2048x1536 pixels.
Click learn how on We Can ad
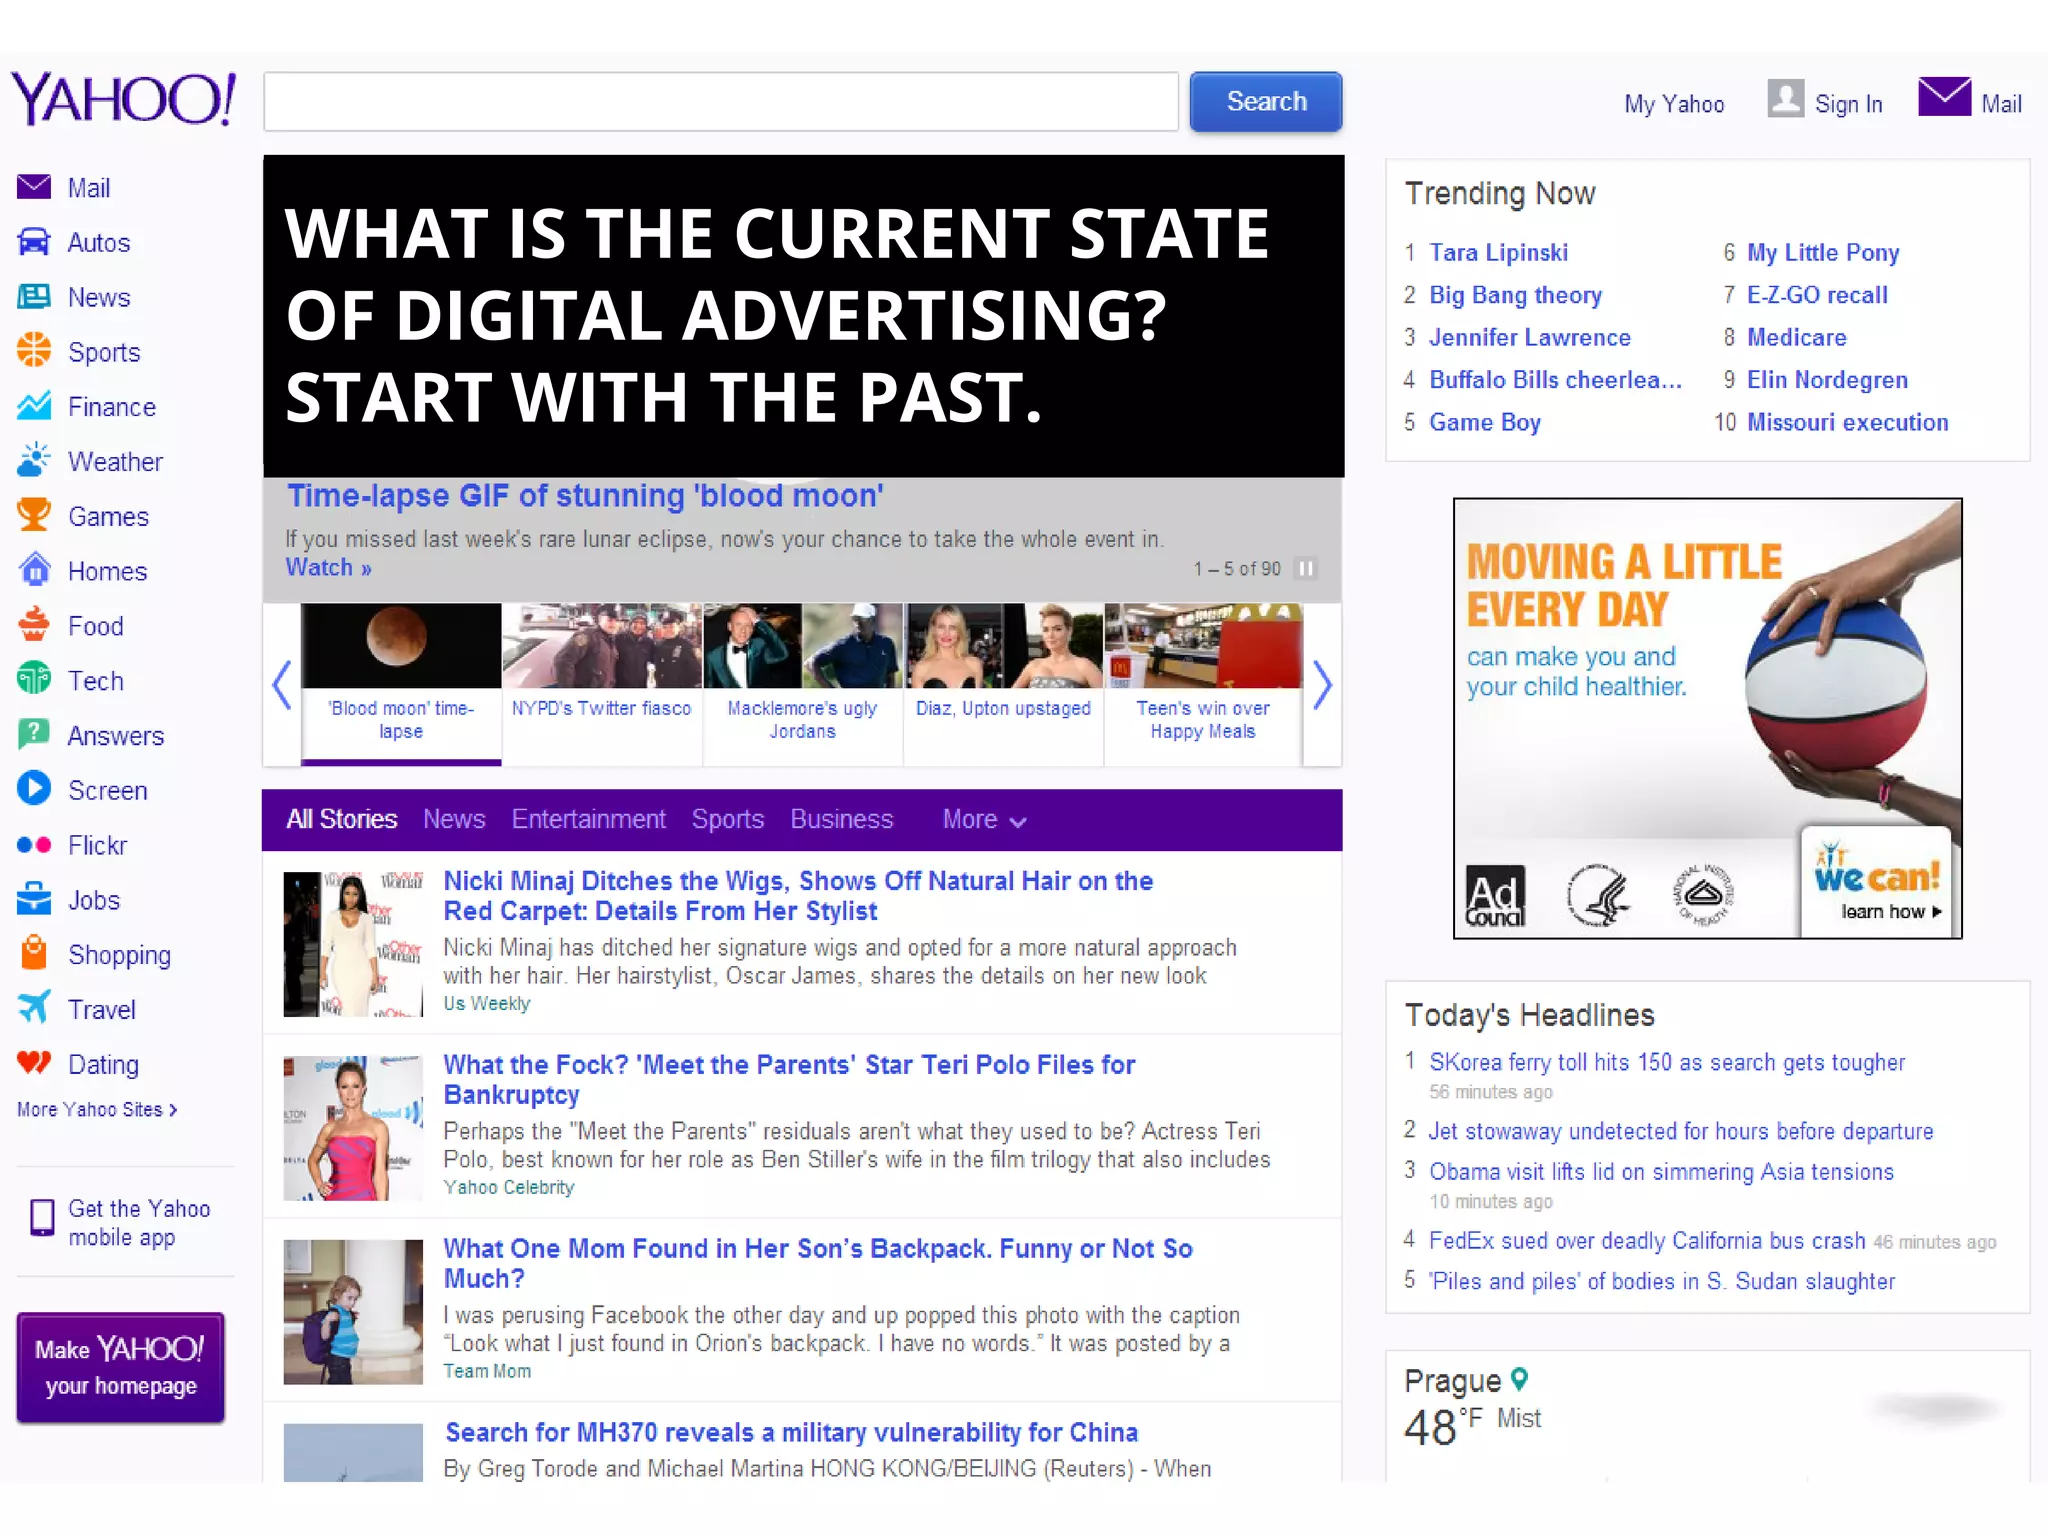click(x=1890, y=912)
